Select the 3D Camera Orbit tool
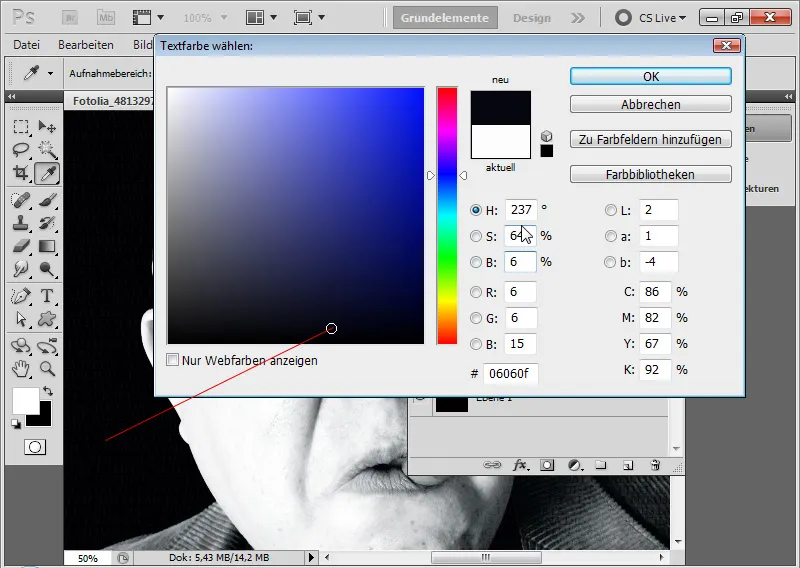Viewport: 800px width, 568px height. click(x=47, y=346)
